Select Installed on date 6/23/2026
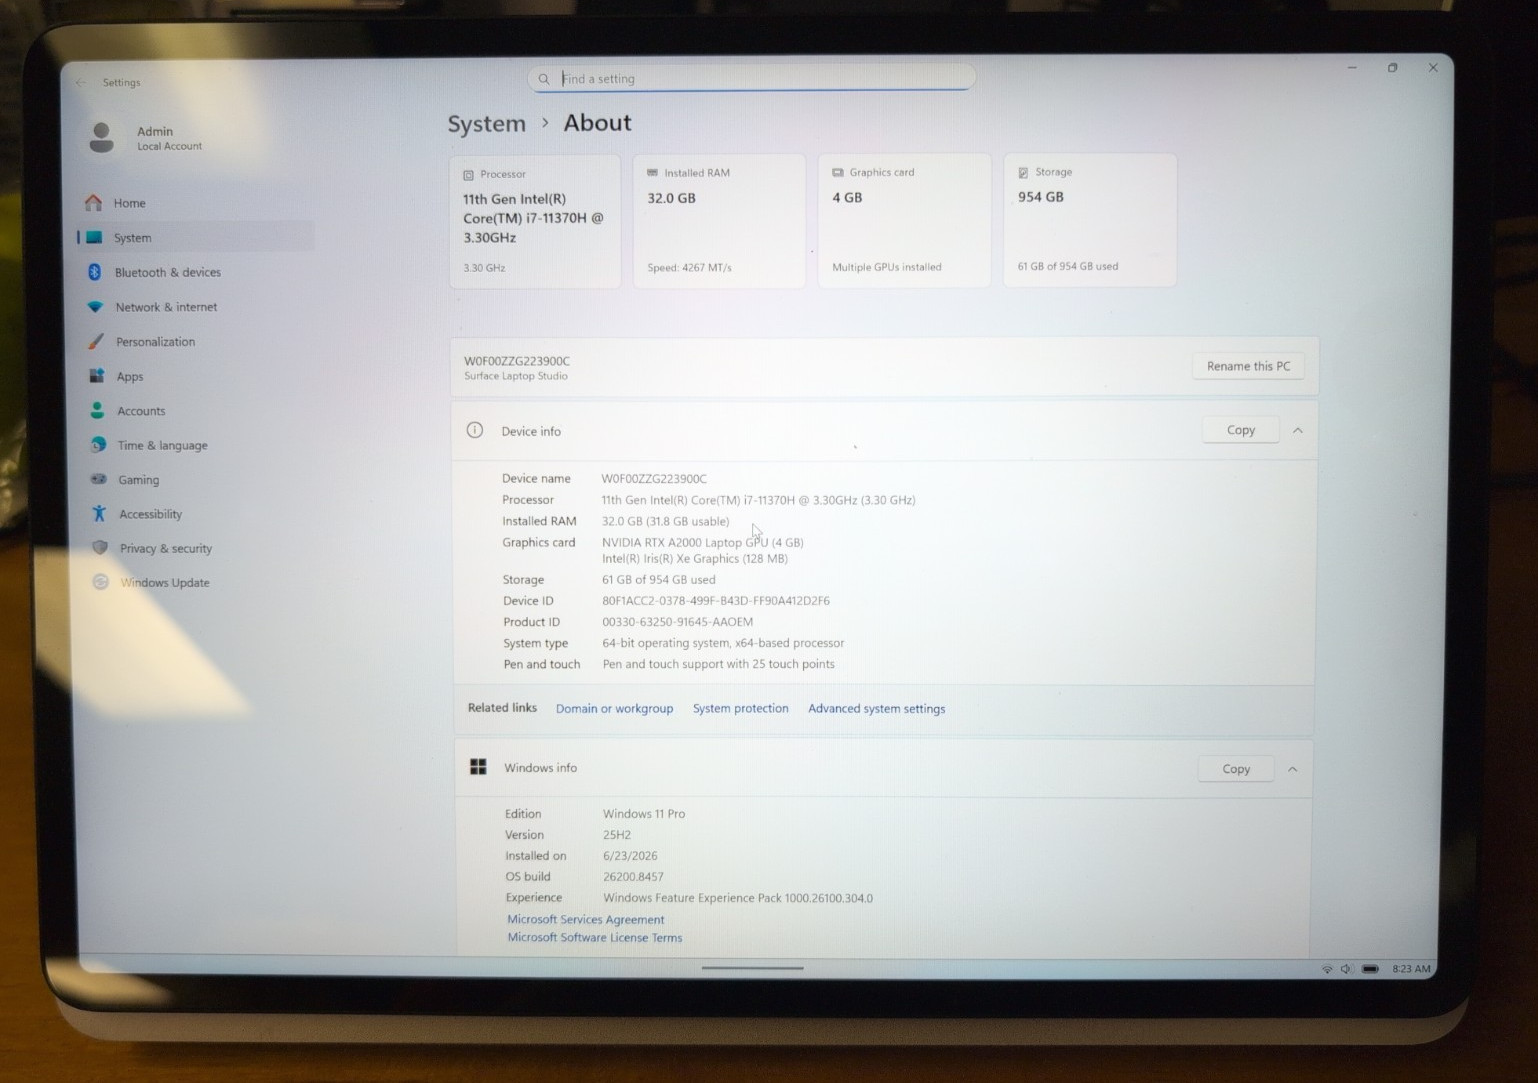 630,856
